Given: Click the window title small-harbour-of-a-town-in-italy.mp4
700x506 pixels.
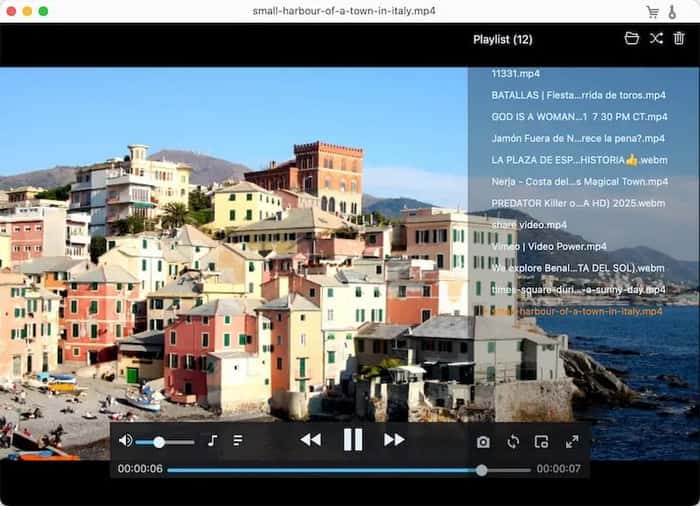Looking at the screenshot, I should coord(344,11).
